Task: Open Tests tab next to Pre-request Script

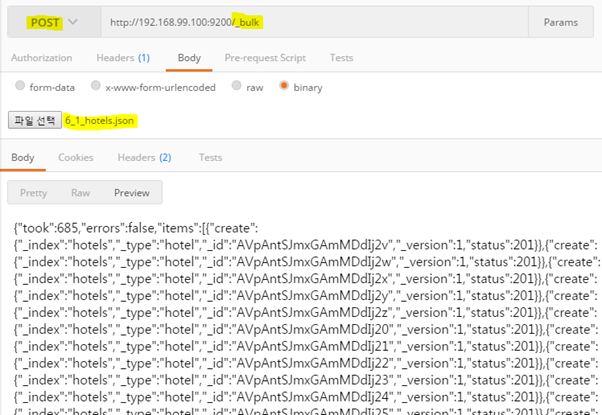Action: coord(341,58)
